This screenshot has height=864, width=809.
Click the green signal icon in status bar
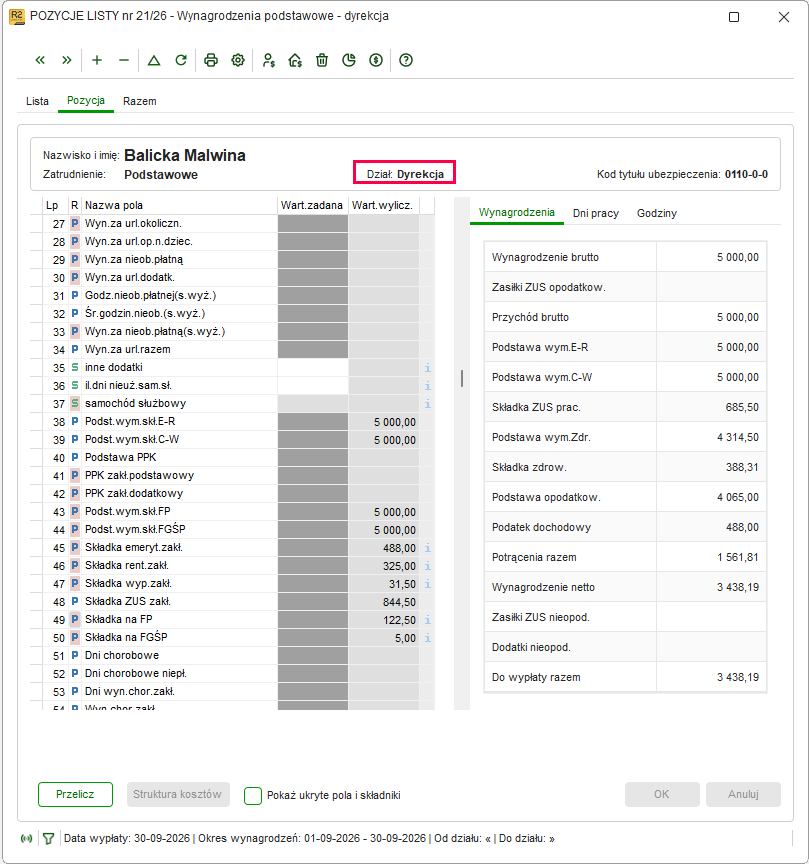coord(26,839)
